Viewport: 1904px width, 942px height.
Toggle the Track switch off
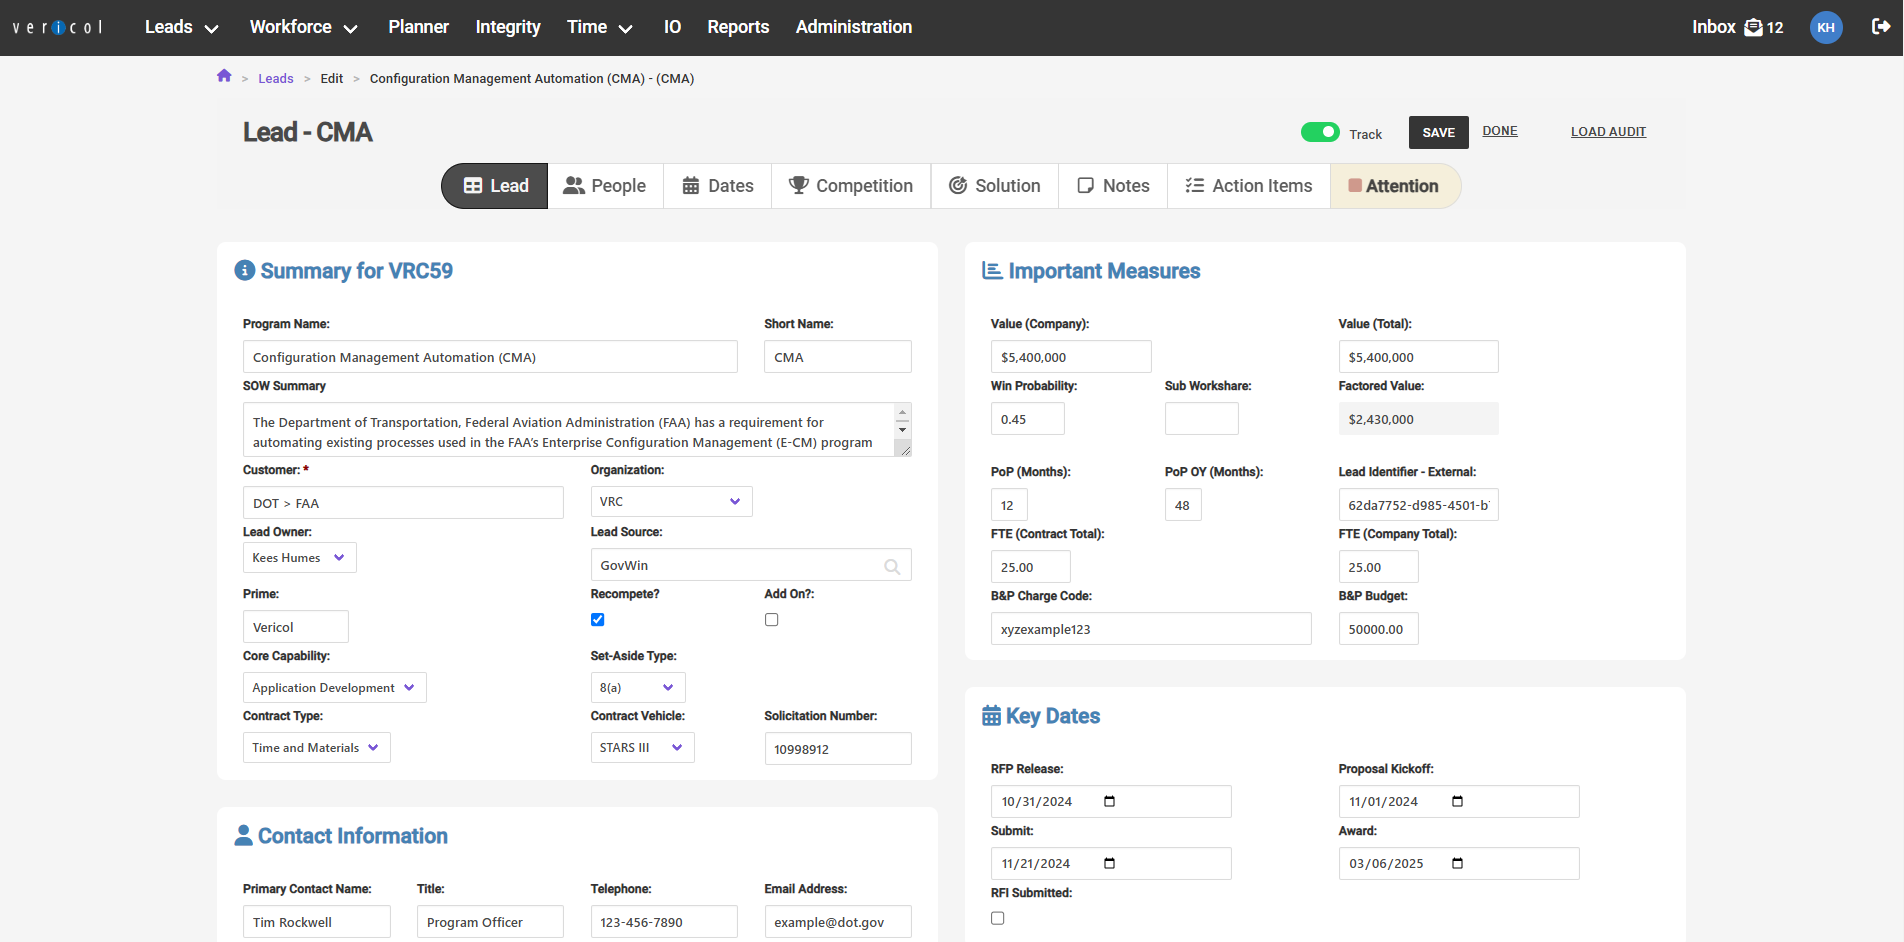pyautogui.click(x=1320, y=132)
